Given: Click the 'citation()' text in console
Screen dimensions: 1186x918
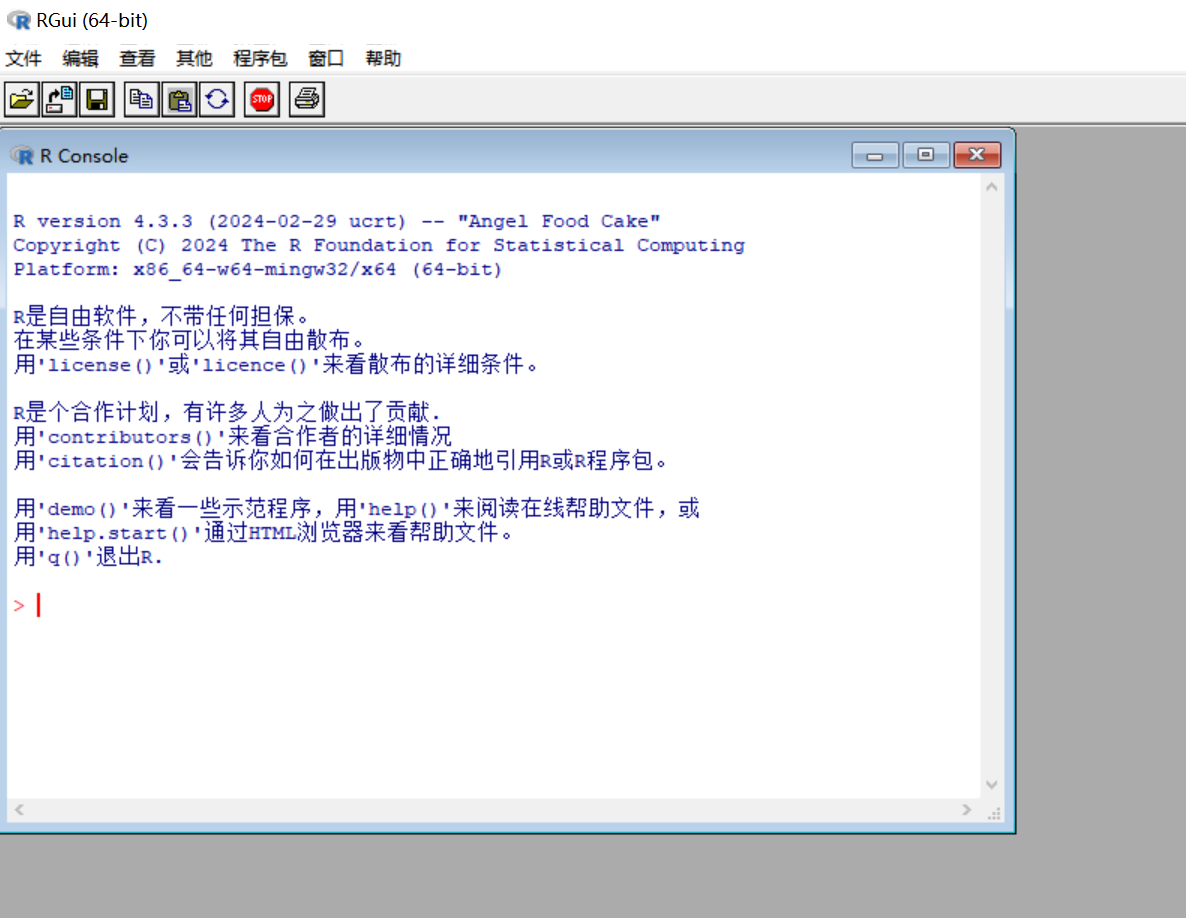Looking at the screenshot, I should [106, 462].
